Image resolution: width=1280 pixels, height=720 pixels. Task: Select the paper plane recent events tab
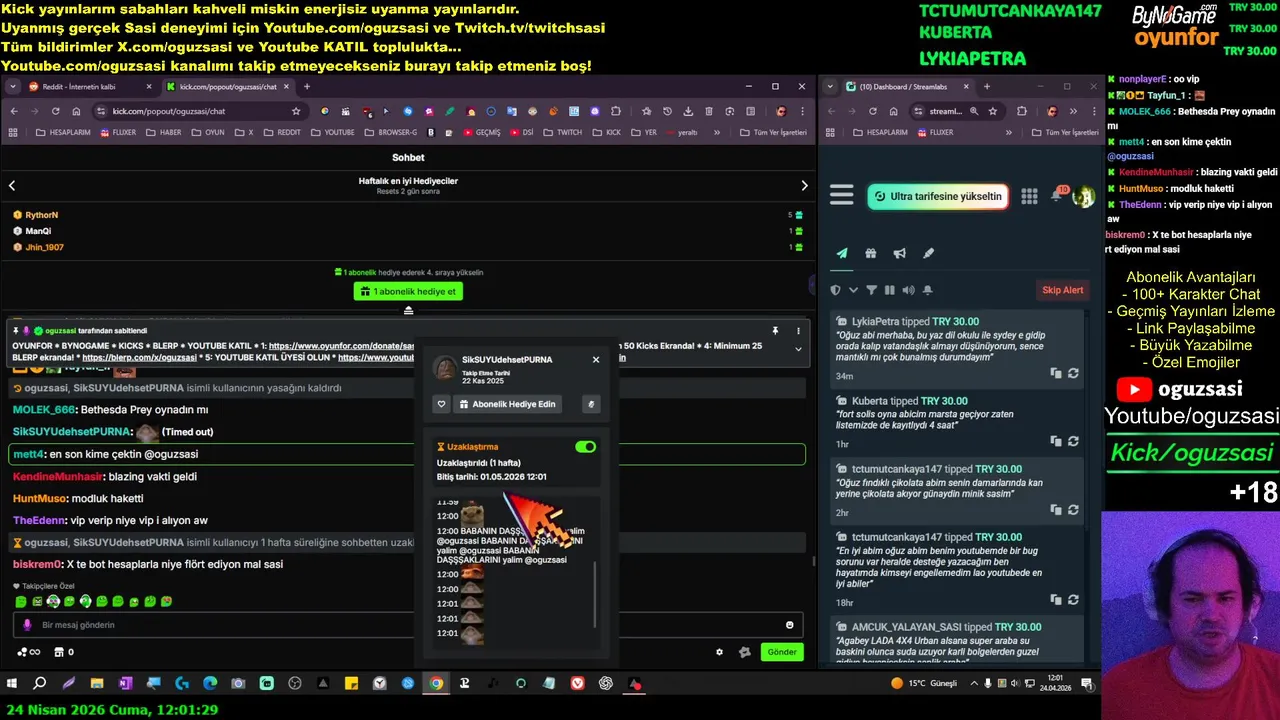(842, 253)
